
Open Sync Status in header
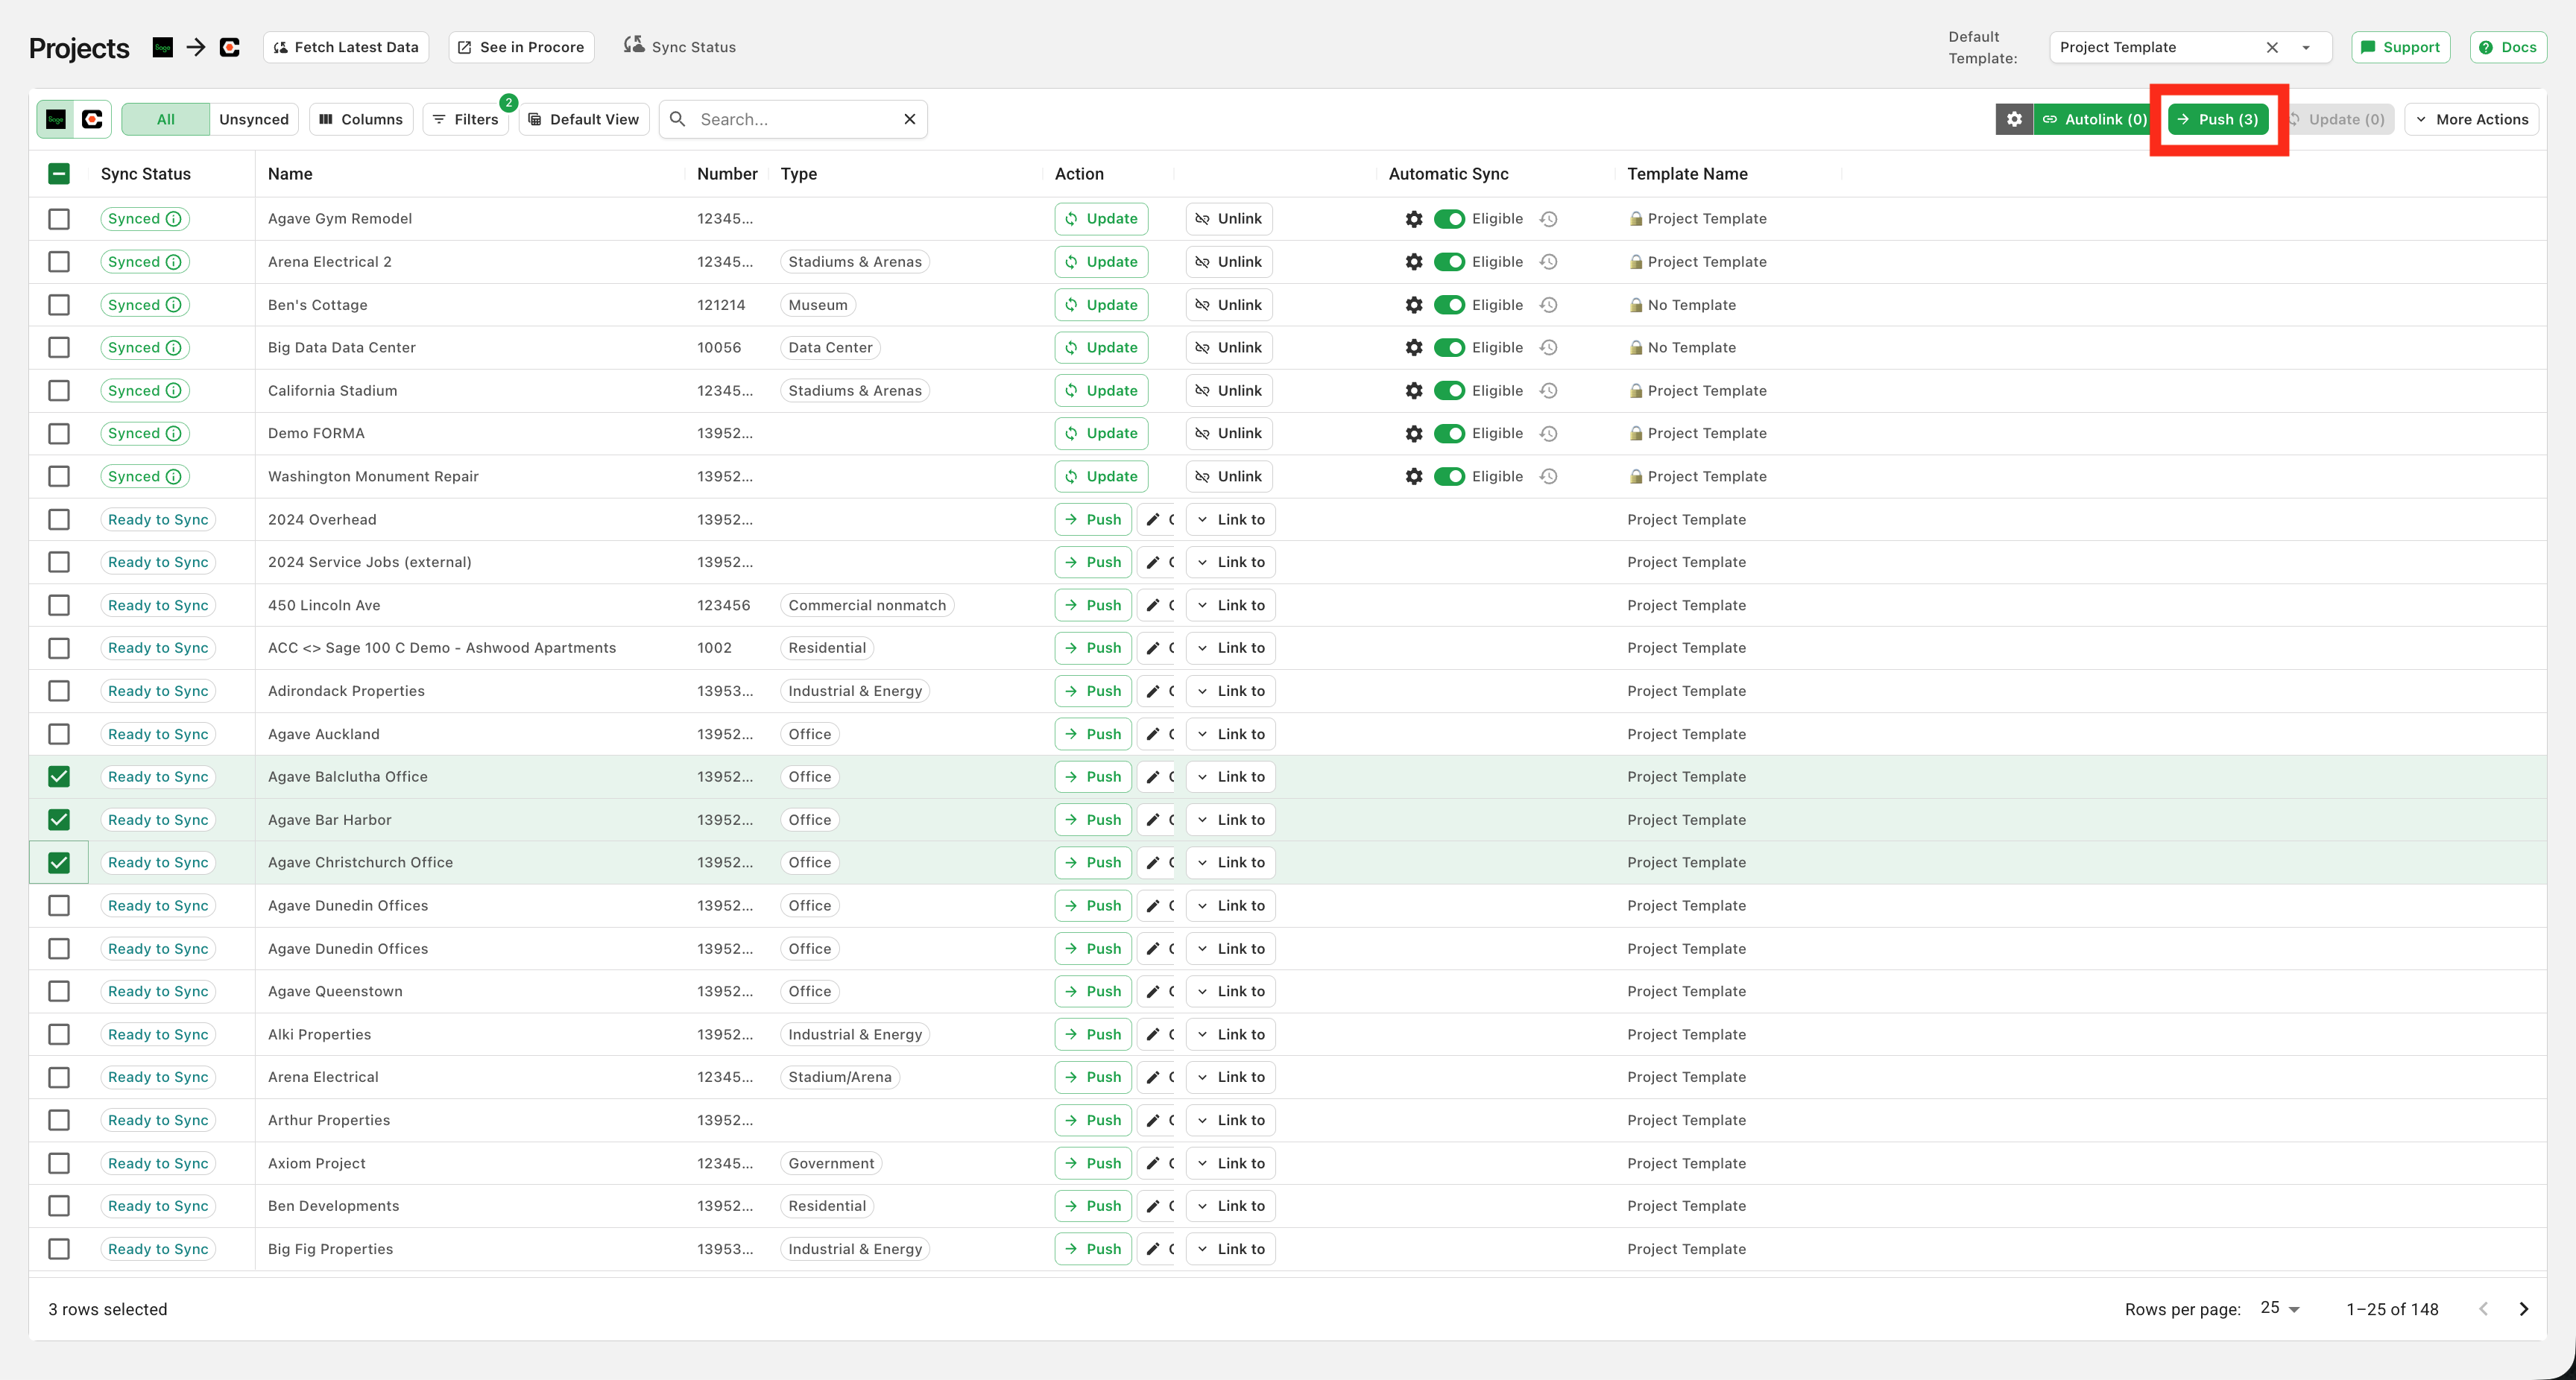(x=680, y=47)
